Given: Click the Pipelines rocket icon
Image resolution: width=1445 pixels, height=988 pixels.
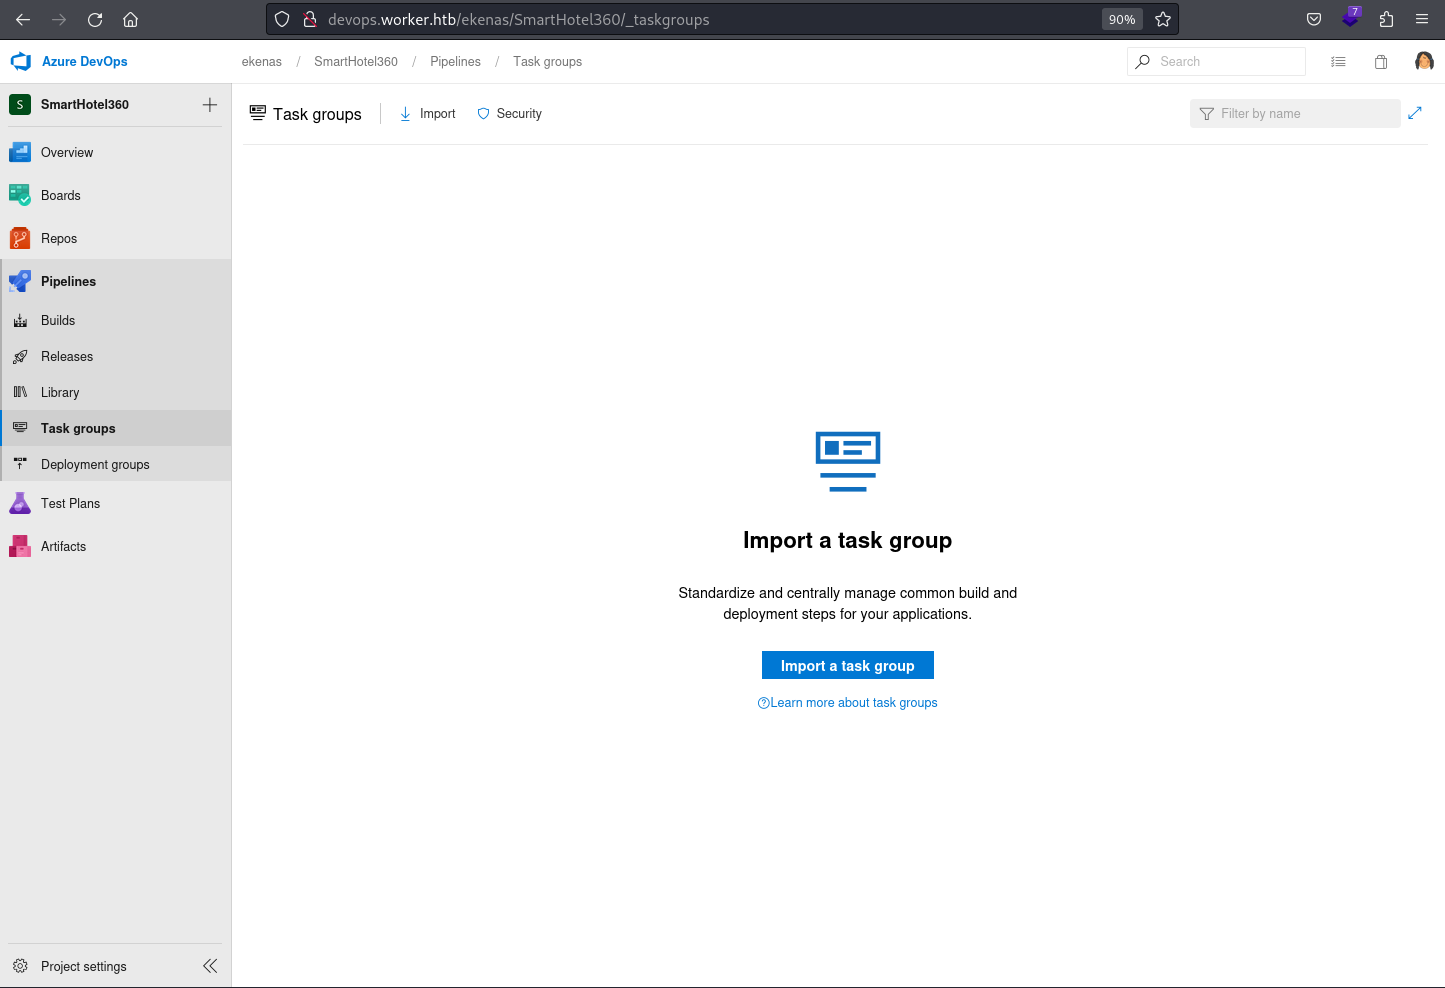Looking at the screenshot, I should [20, 281].
